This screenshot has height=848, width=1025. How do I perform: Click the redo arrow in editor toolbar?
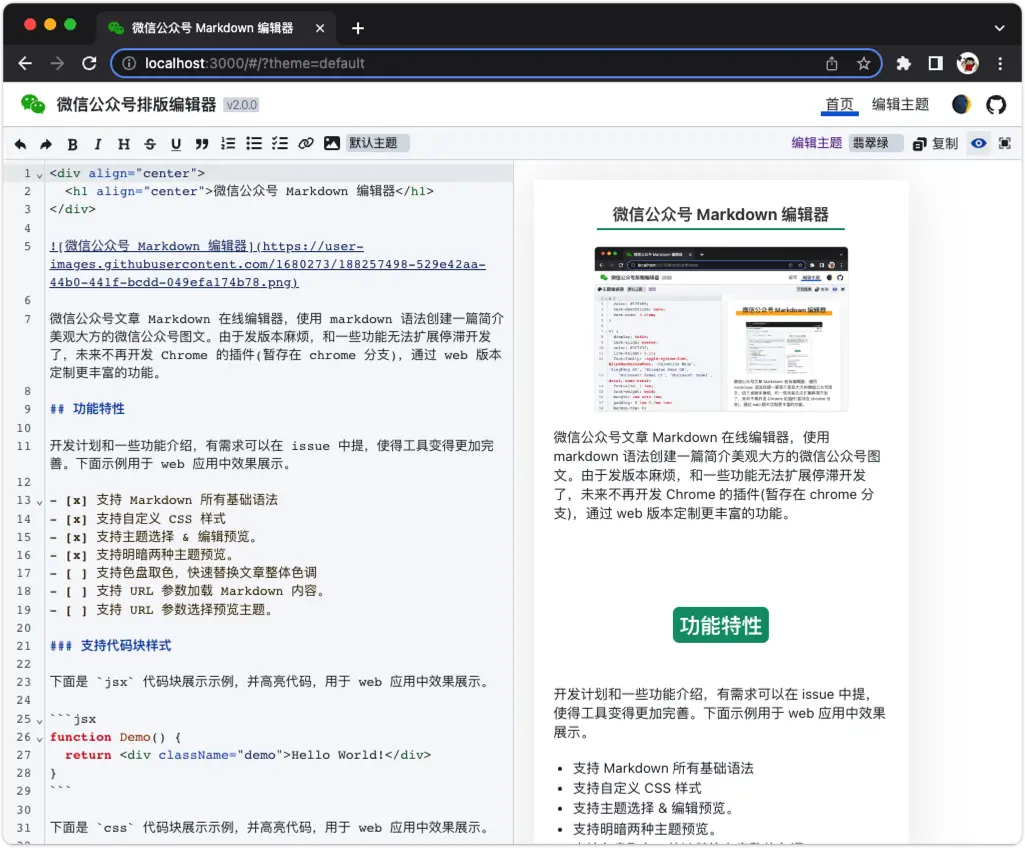tap(46, 144)
